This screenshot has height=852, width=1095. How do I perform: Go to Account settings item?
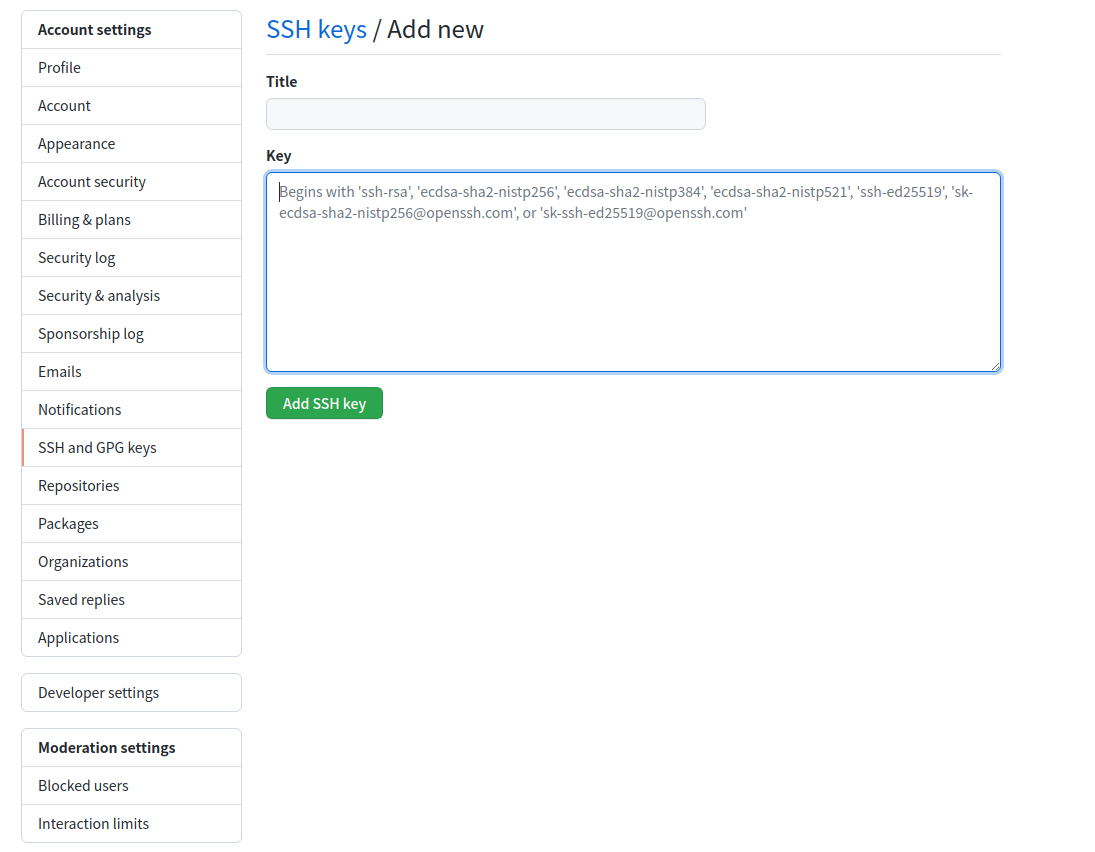[131, 105]
